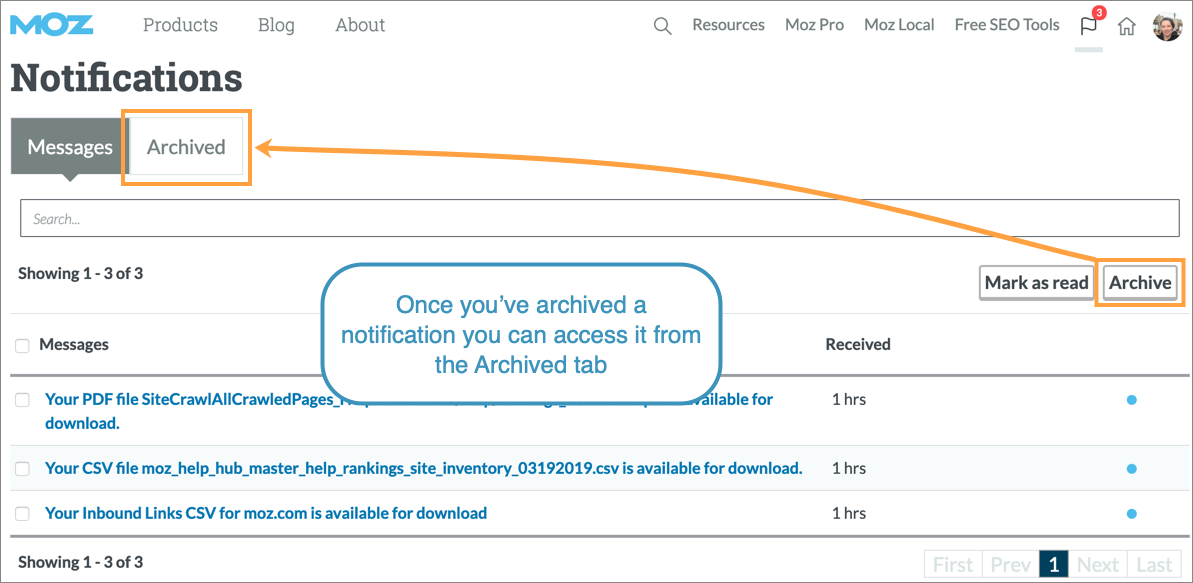Open the Blog menu item
This screenshot has height=583, width=1193.
click(276, 25)
